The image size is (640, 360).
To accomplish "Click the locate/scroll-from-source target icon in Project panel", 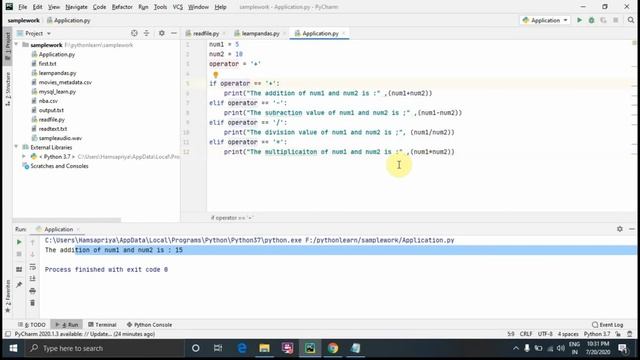I will [134, 33].
